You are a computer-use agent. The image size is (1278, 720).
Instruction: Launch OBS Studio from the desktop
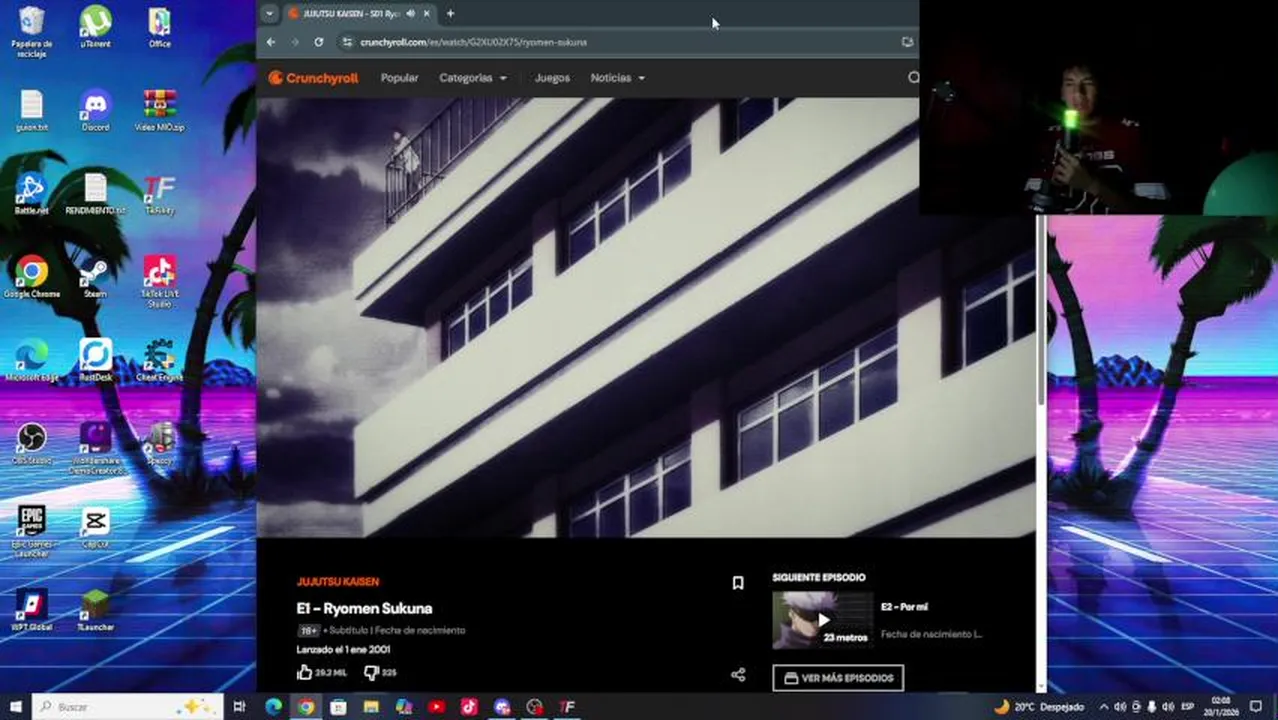click(x=32, y=444)
